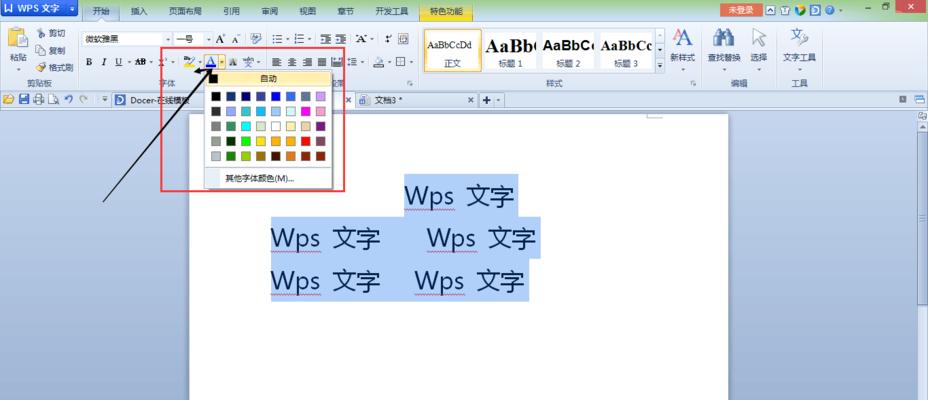Set right text alignment
928x400 pixels.
(307, 62)
